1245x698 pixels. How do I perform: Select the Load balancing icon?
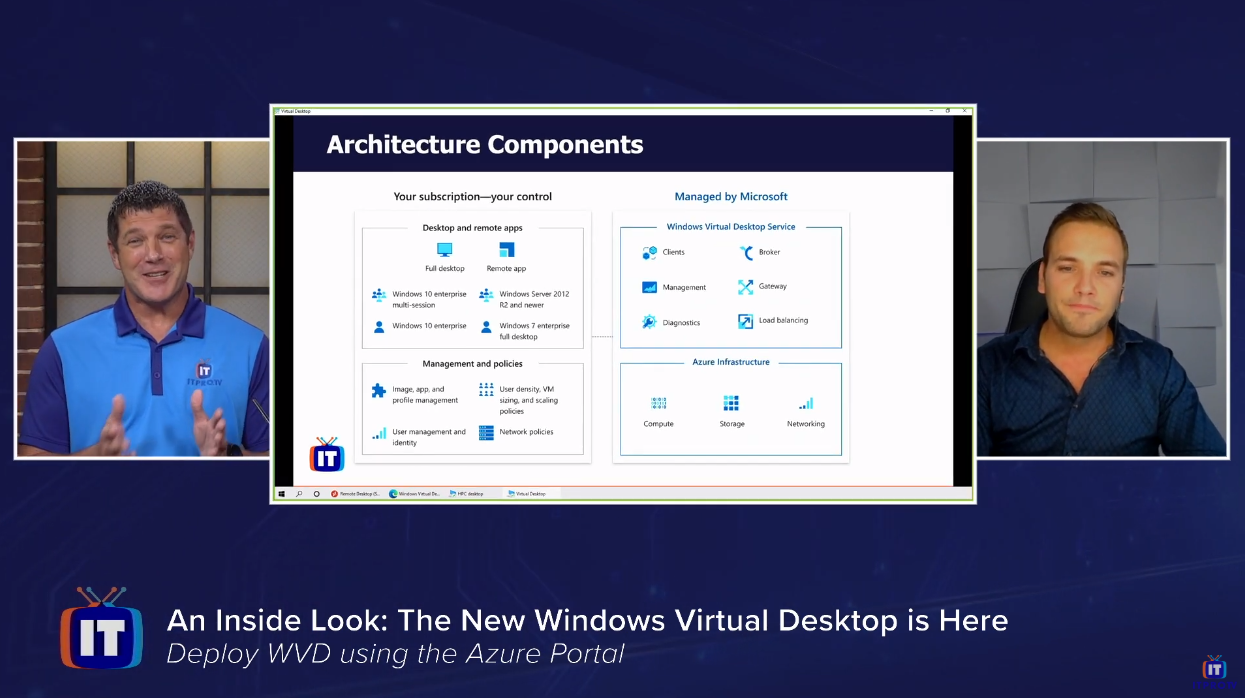[746, 321]
